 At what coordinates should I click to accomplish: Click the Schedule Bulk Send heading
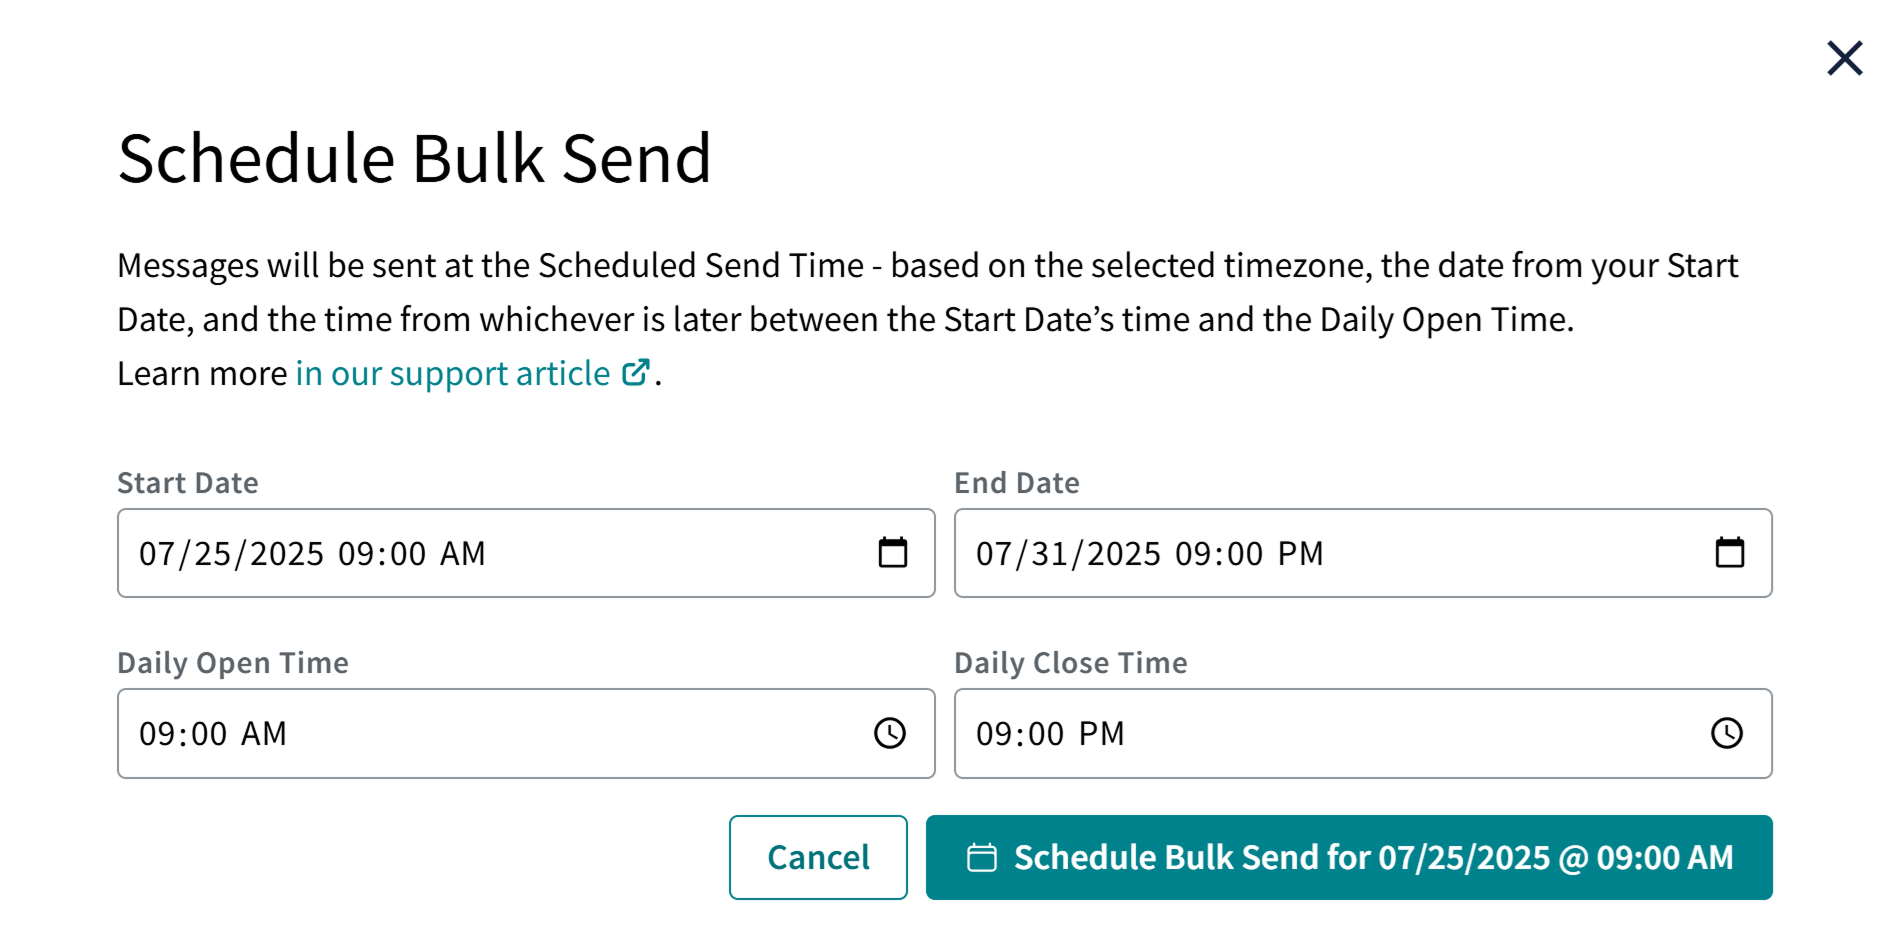coord(415,157)
